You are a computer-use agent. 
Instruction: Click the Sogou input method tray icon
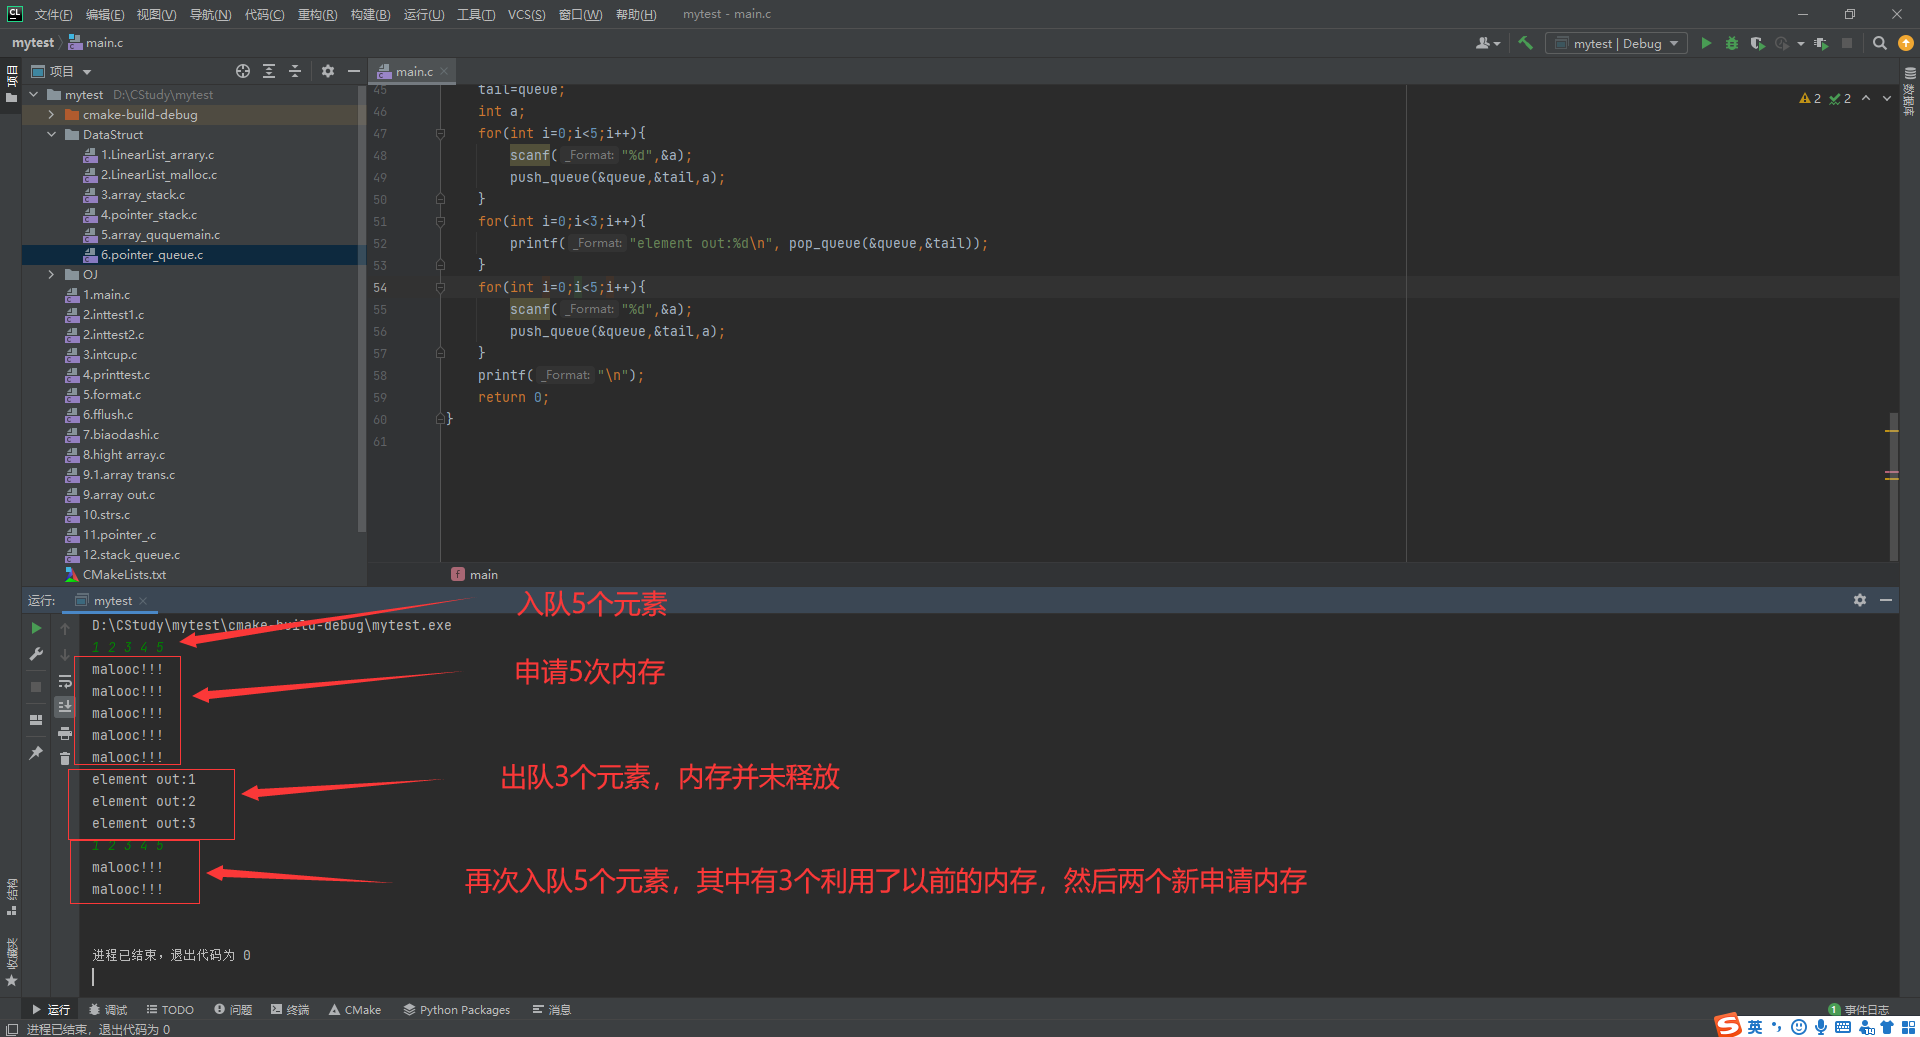[1728, 1026]
